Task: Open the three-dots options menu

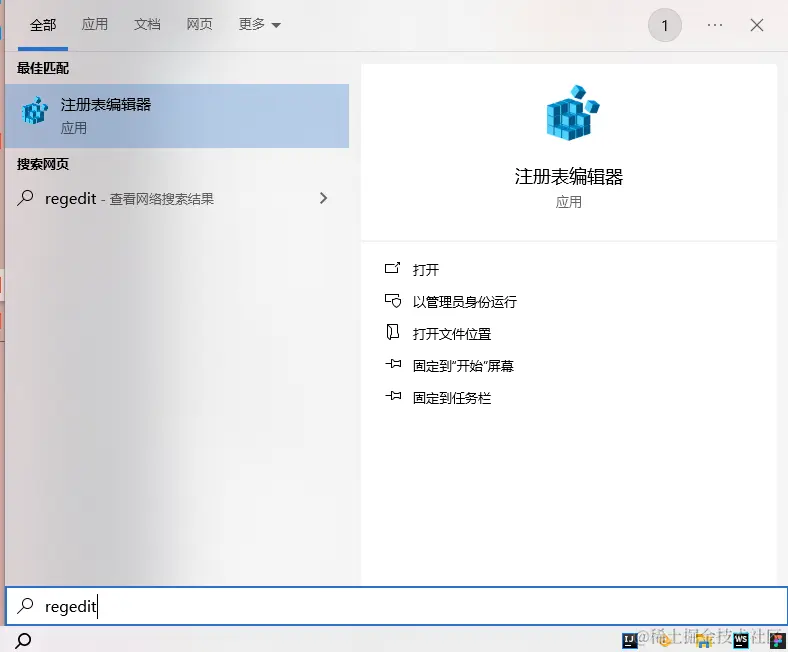Action: [715, 25]
